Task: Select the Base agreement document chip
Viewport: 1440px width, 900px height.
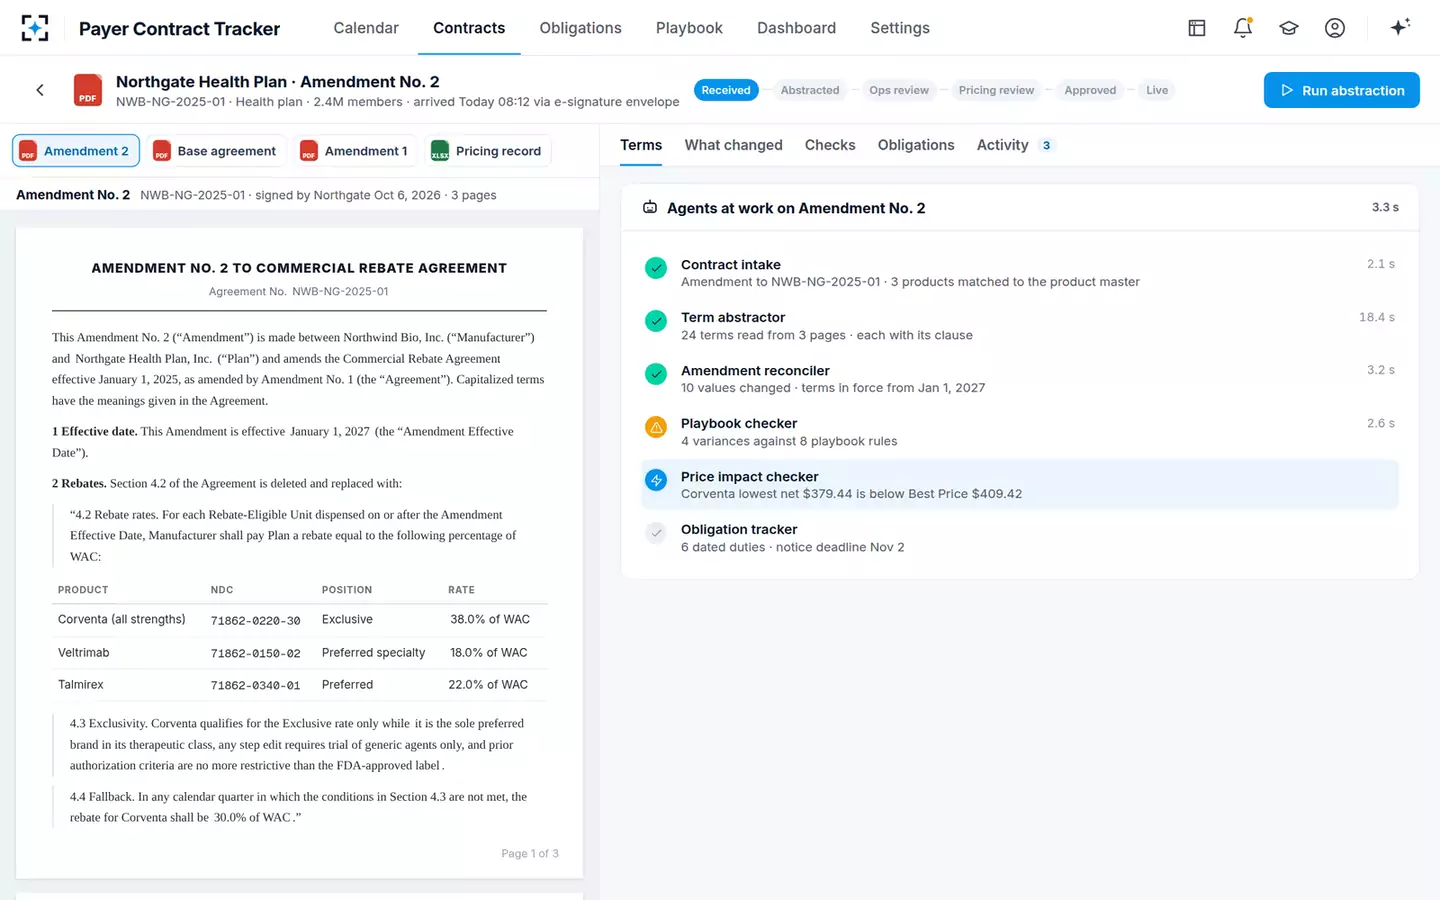Action: 216,151
